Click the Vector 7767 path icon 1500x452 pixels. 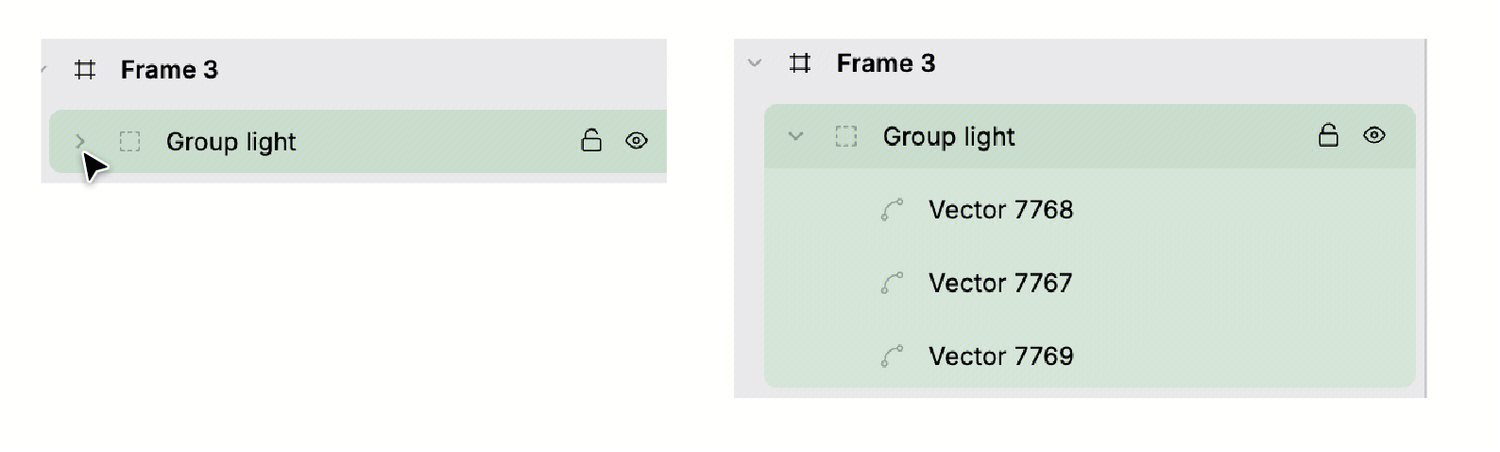coord(892,283)
